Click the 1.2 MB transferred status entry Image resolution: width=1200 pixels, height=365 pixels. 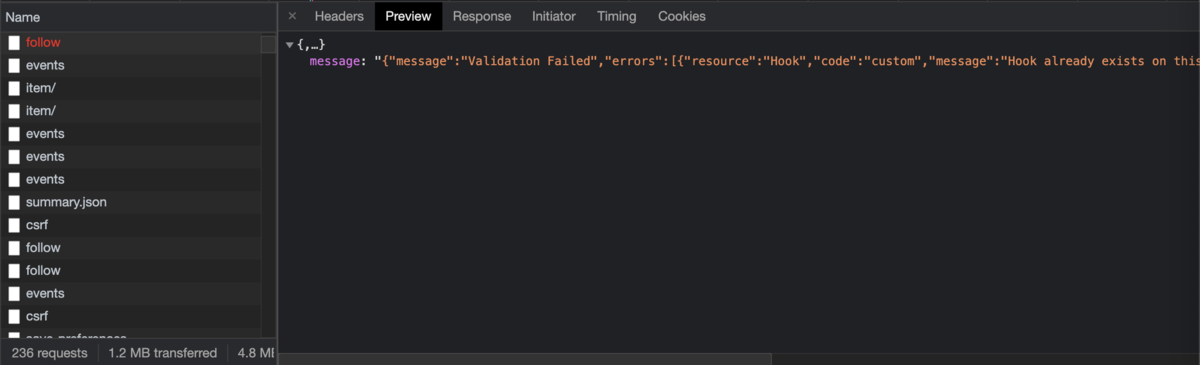pyautogui.click(x=162, y=353)
